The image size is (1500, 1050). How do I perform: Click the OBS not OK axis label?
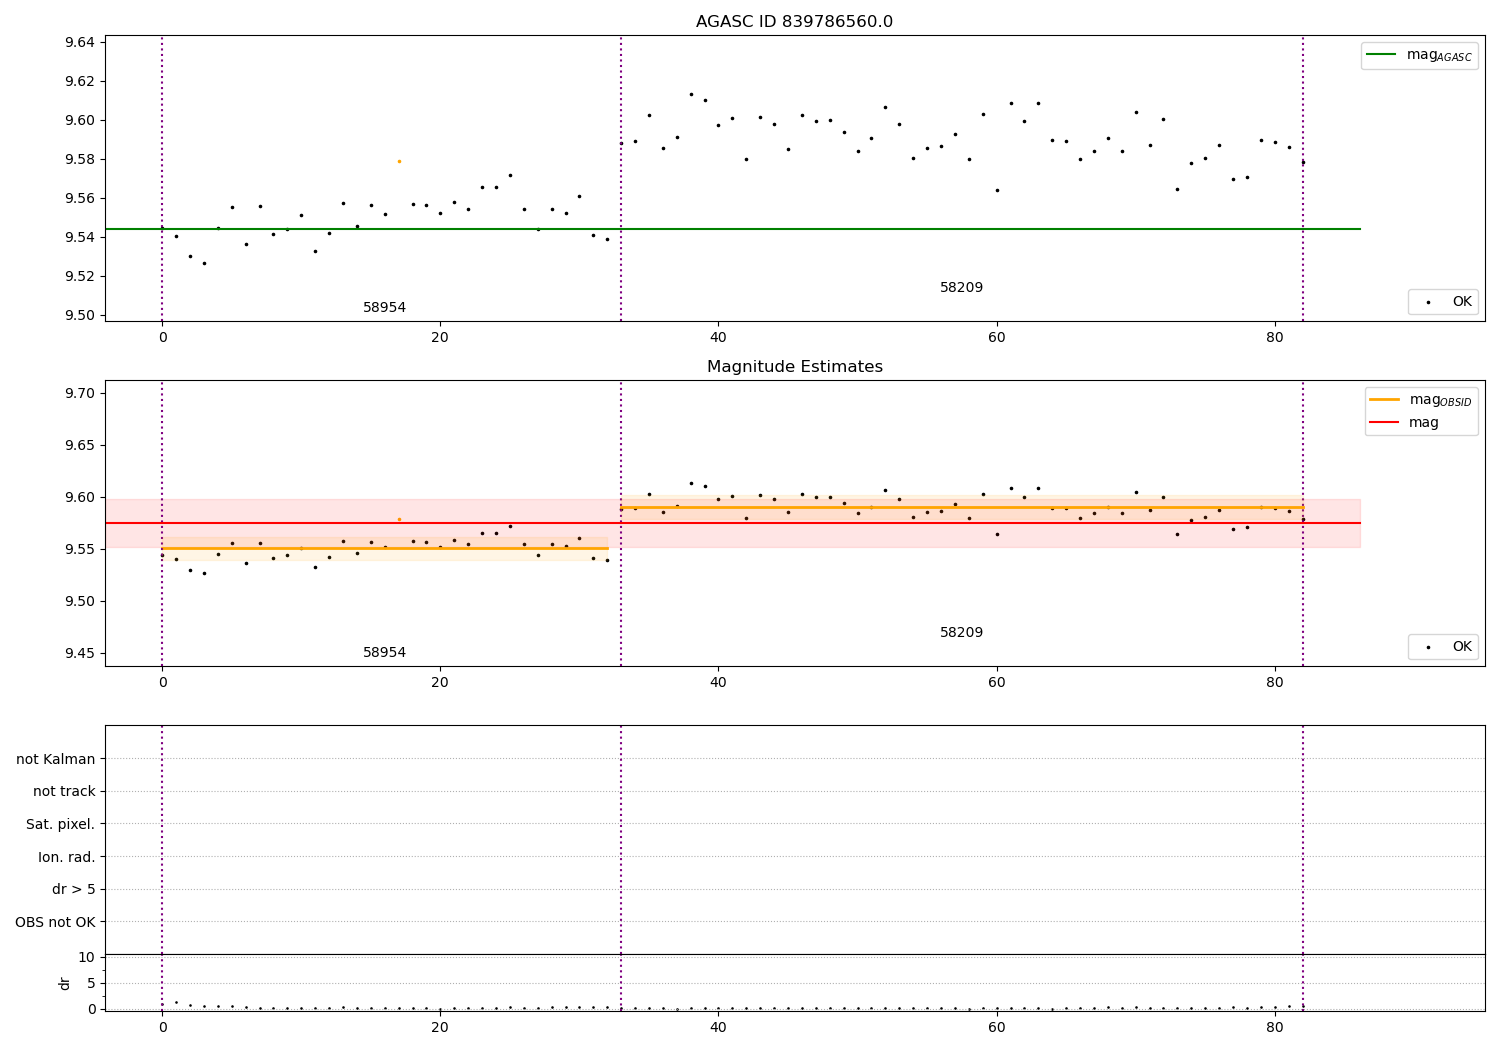click(x=56, y=923)
